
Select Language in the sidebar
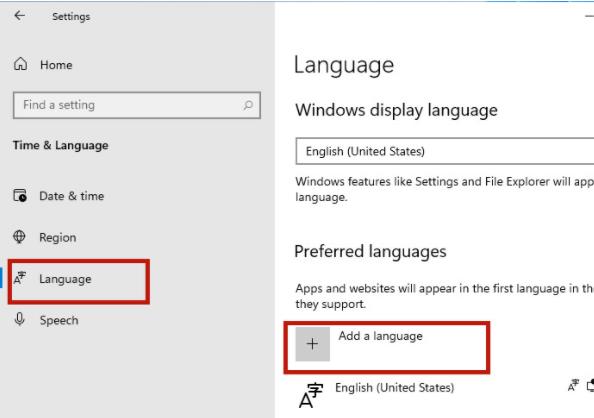click(x=65, y=279)
